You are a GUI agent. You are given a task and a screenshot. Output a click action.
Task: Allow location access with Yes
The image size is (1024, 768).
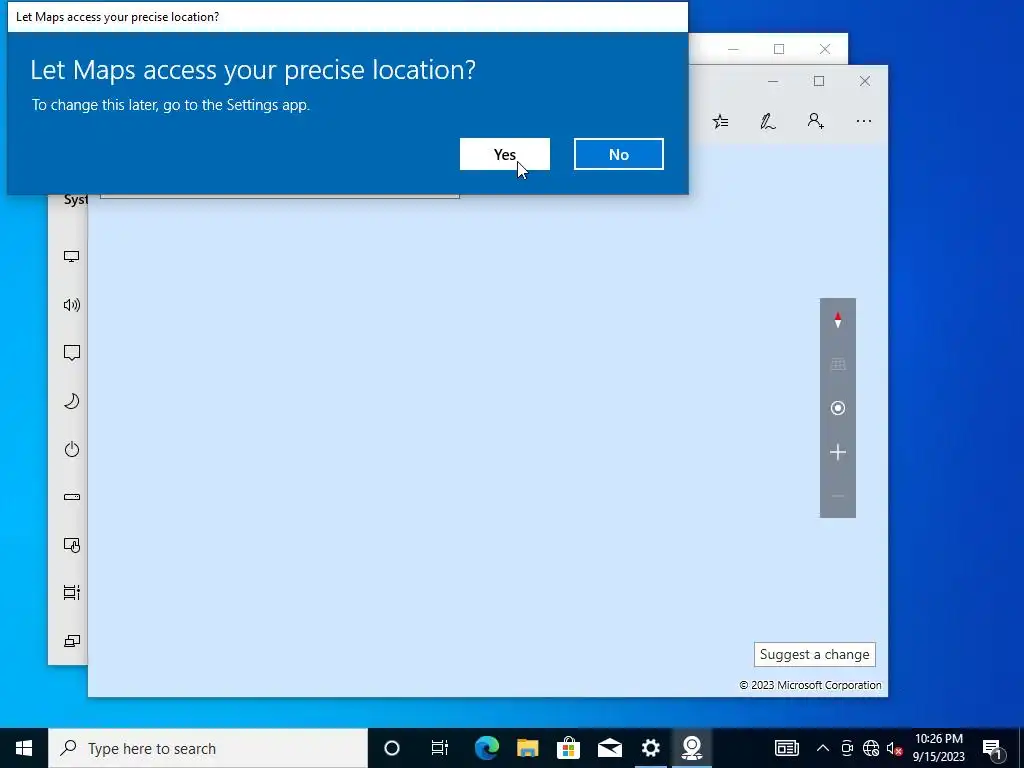point(505,154)
